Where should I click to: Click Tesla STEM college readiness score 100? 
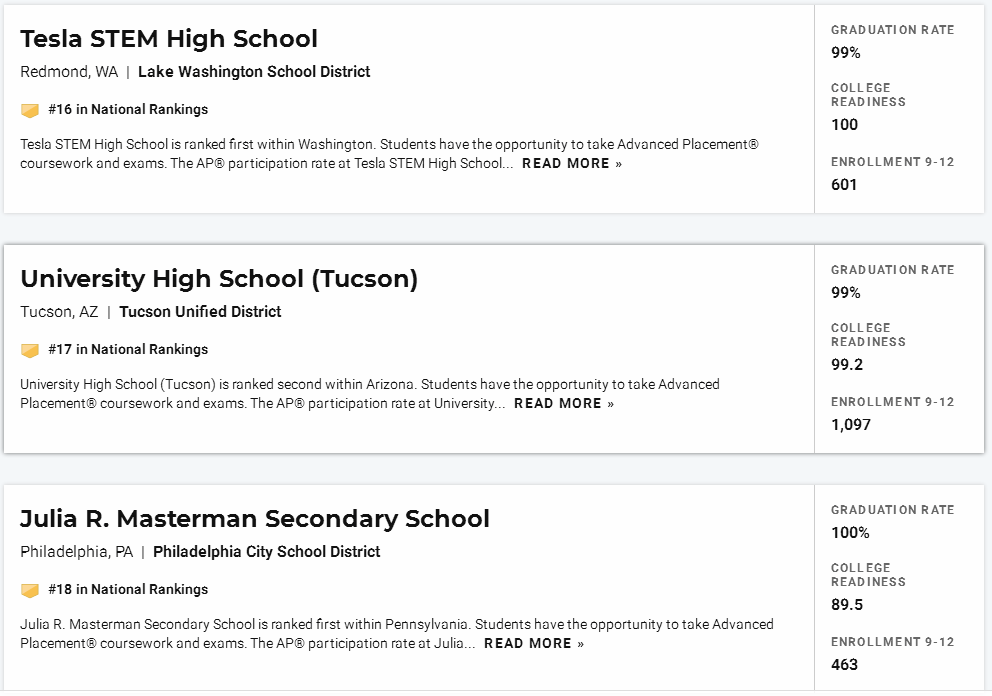(845, 124)
